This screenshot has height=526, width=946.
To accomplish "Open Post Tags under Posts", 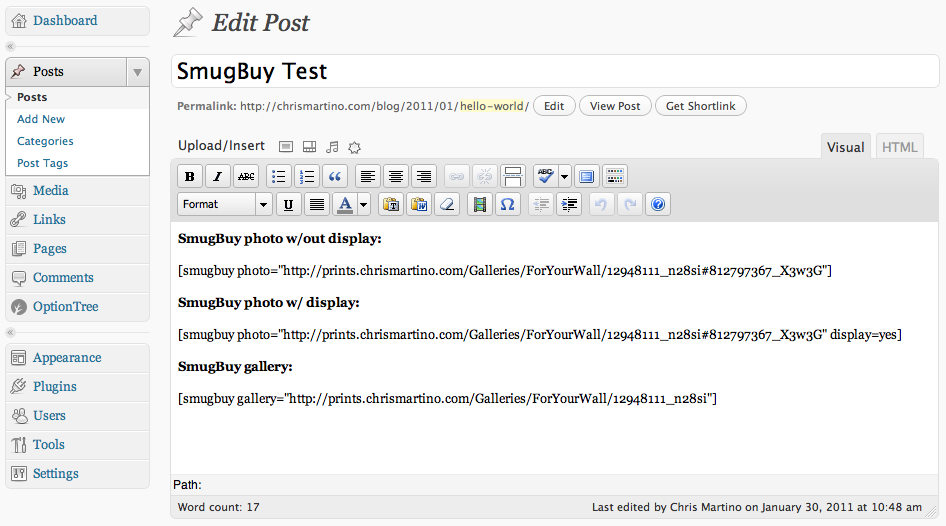I will click(42, 163).
